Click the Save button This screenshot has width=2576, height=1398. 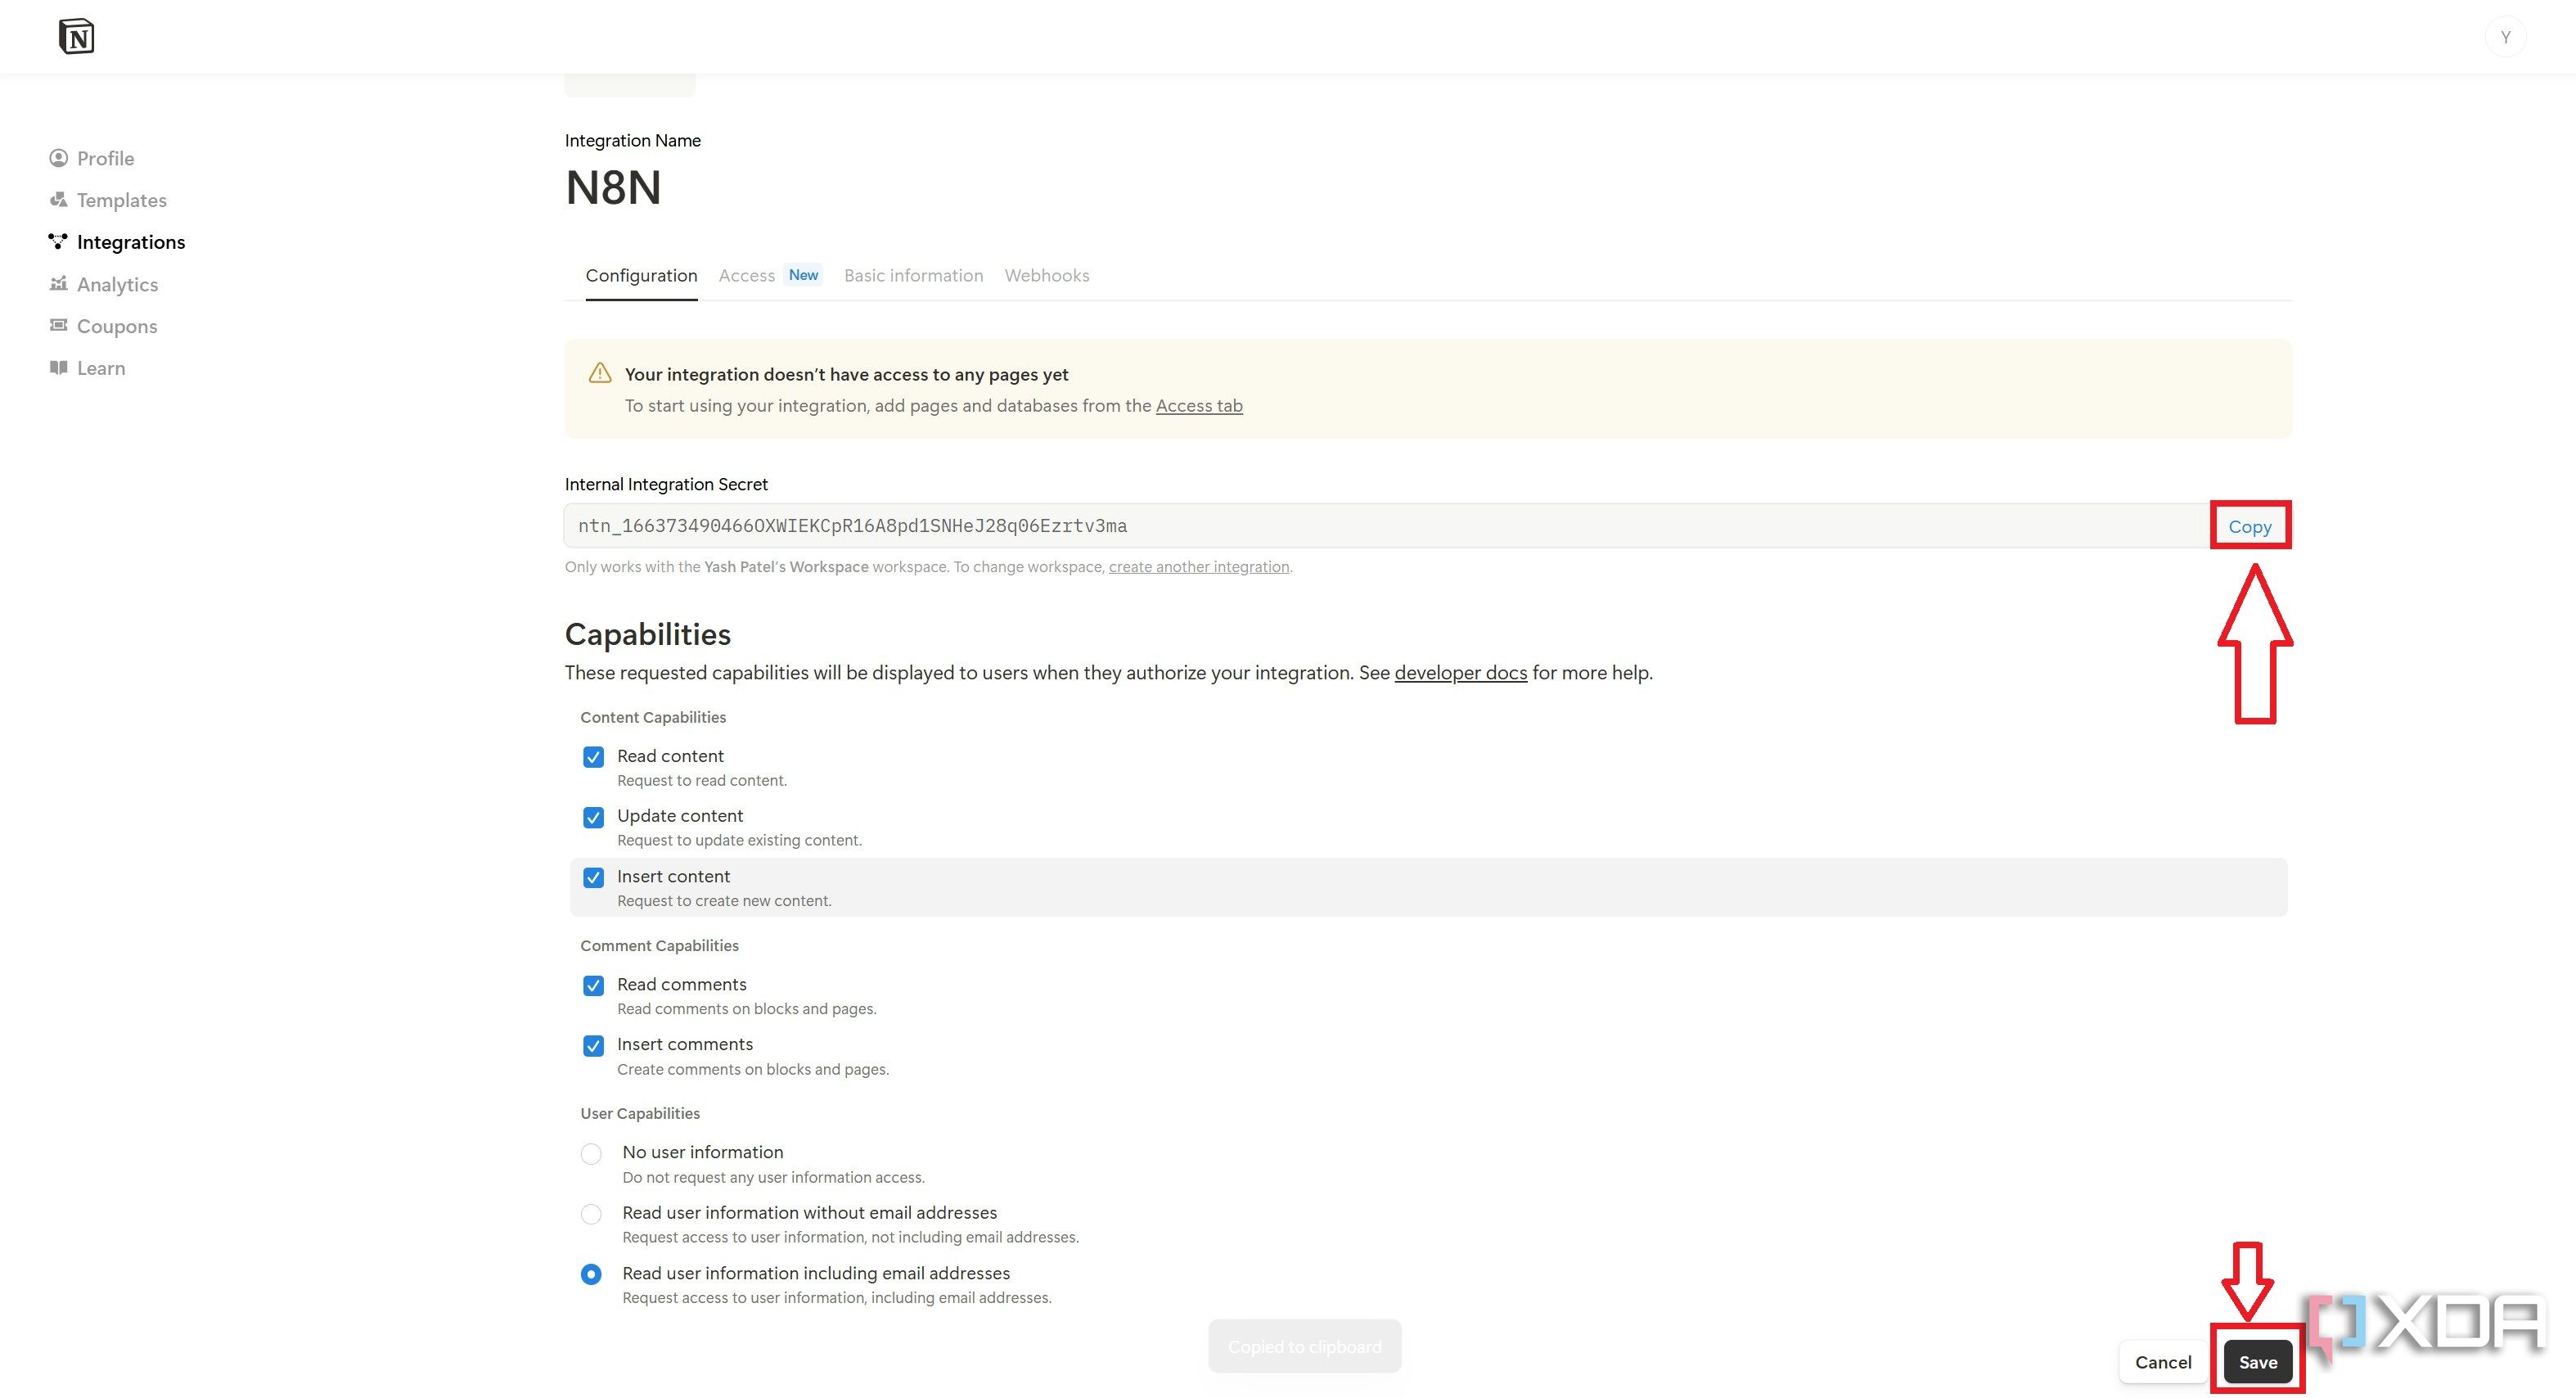(2258, 1363)
